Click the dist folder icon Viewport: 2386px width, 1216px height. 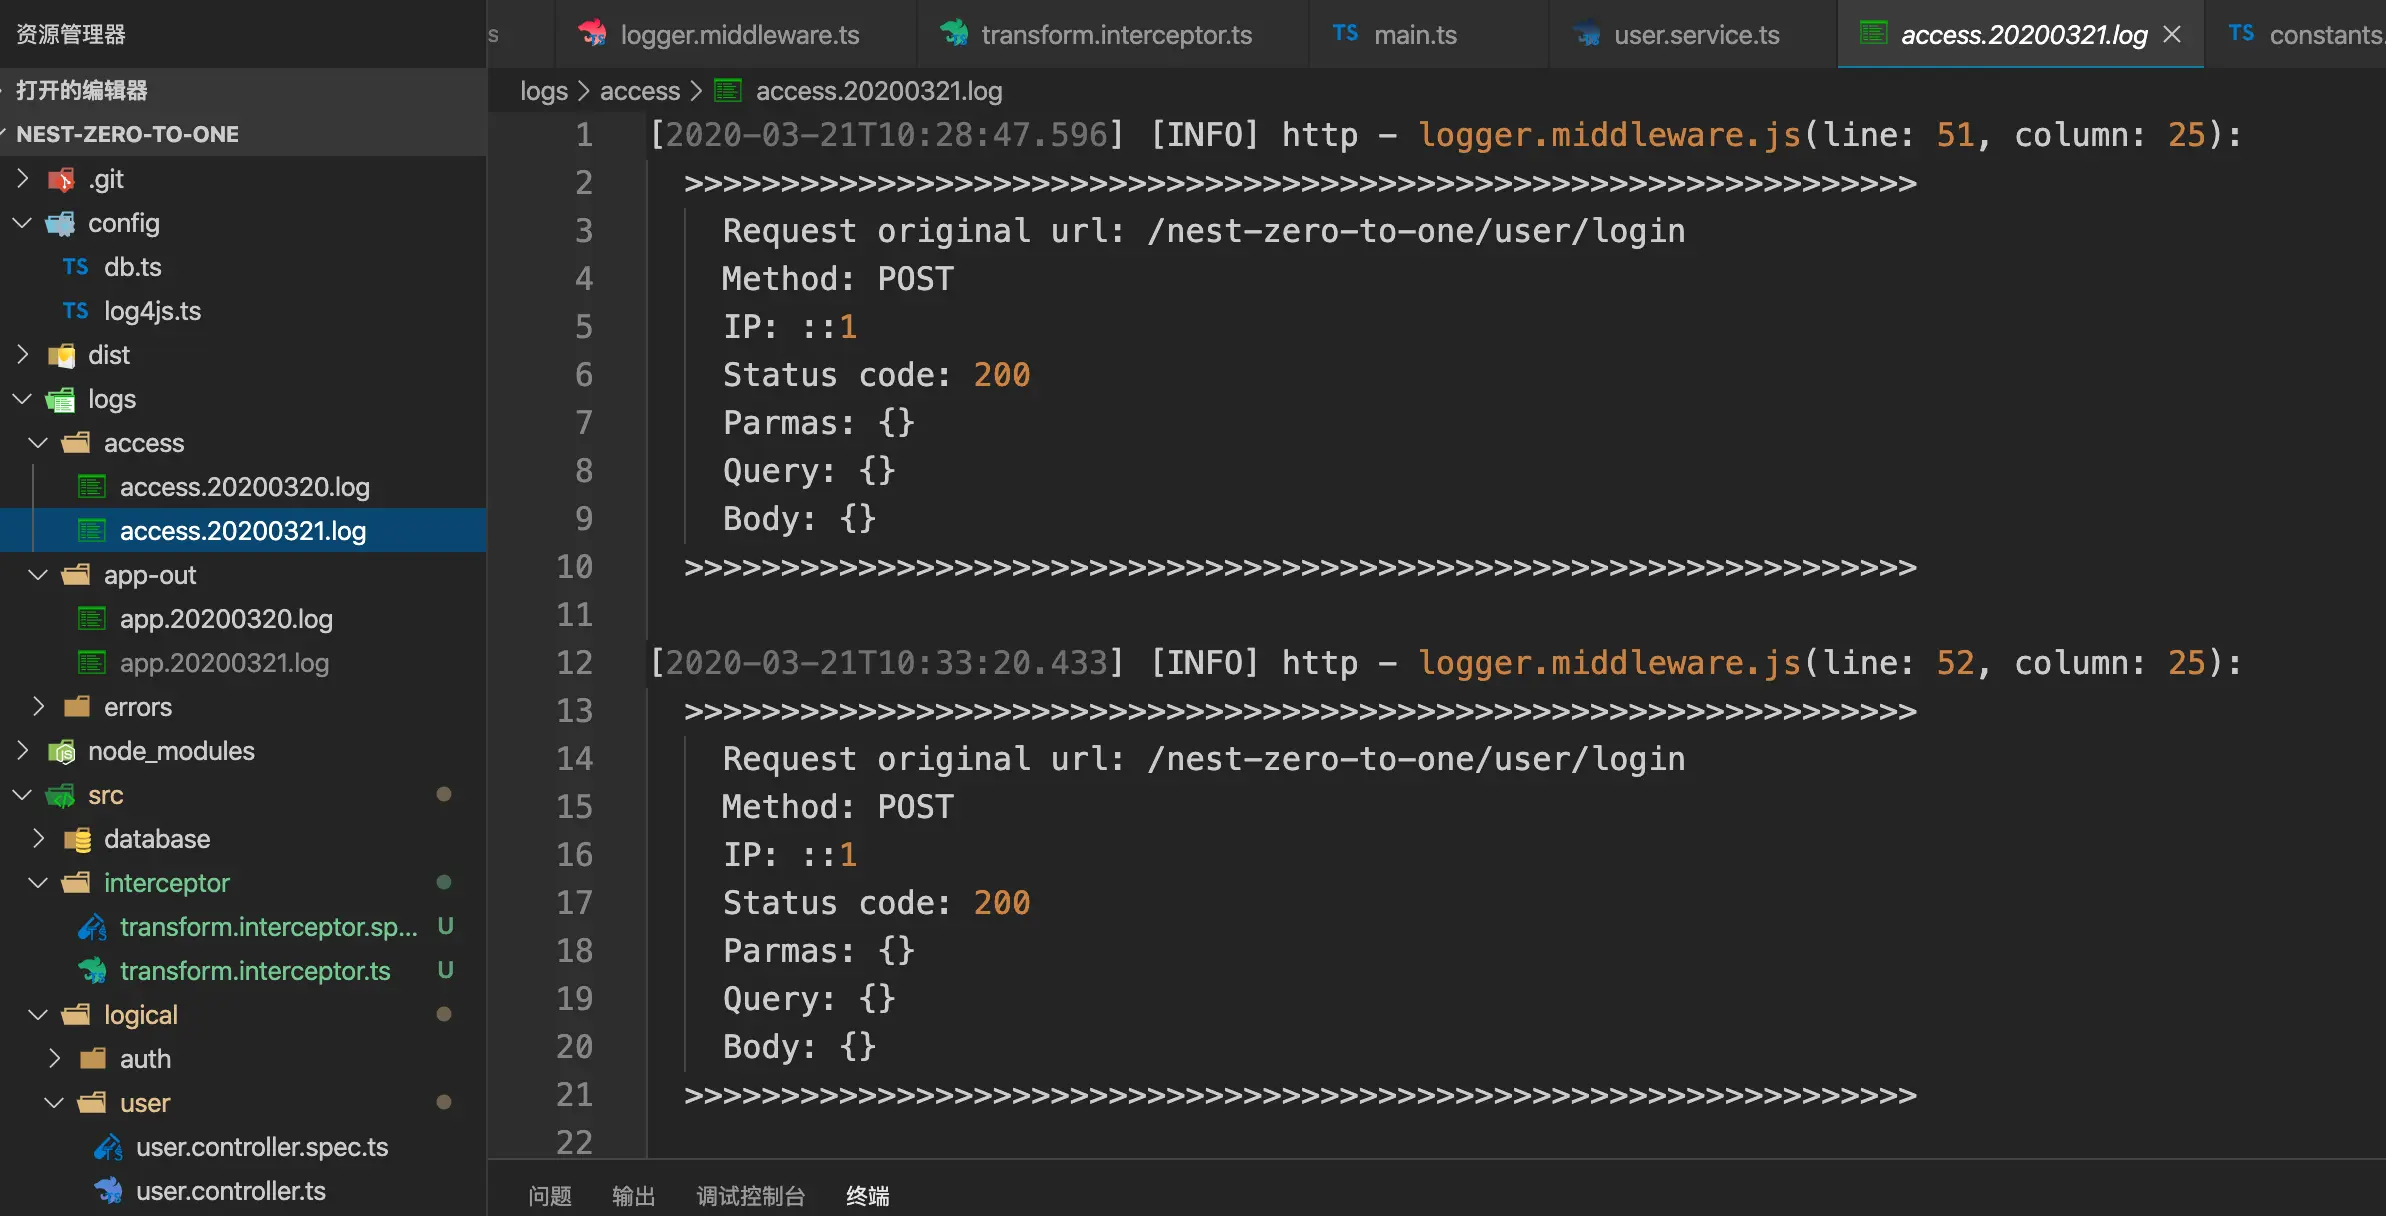pos(61,356)
